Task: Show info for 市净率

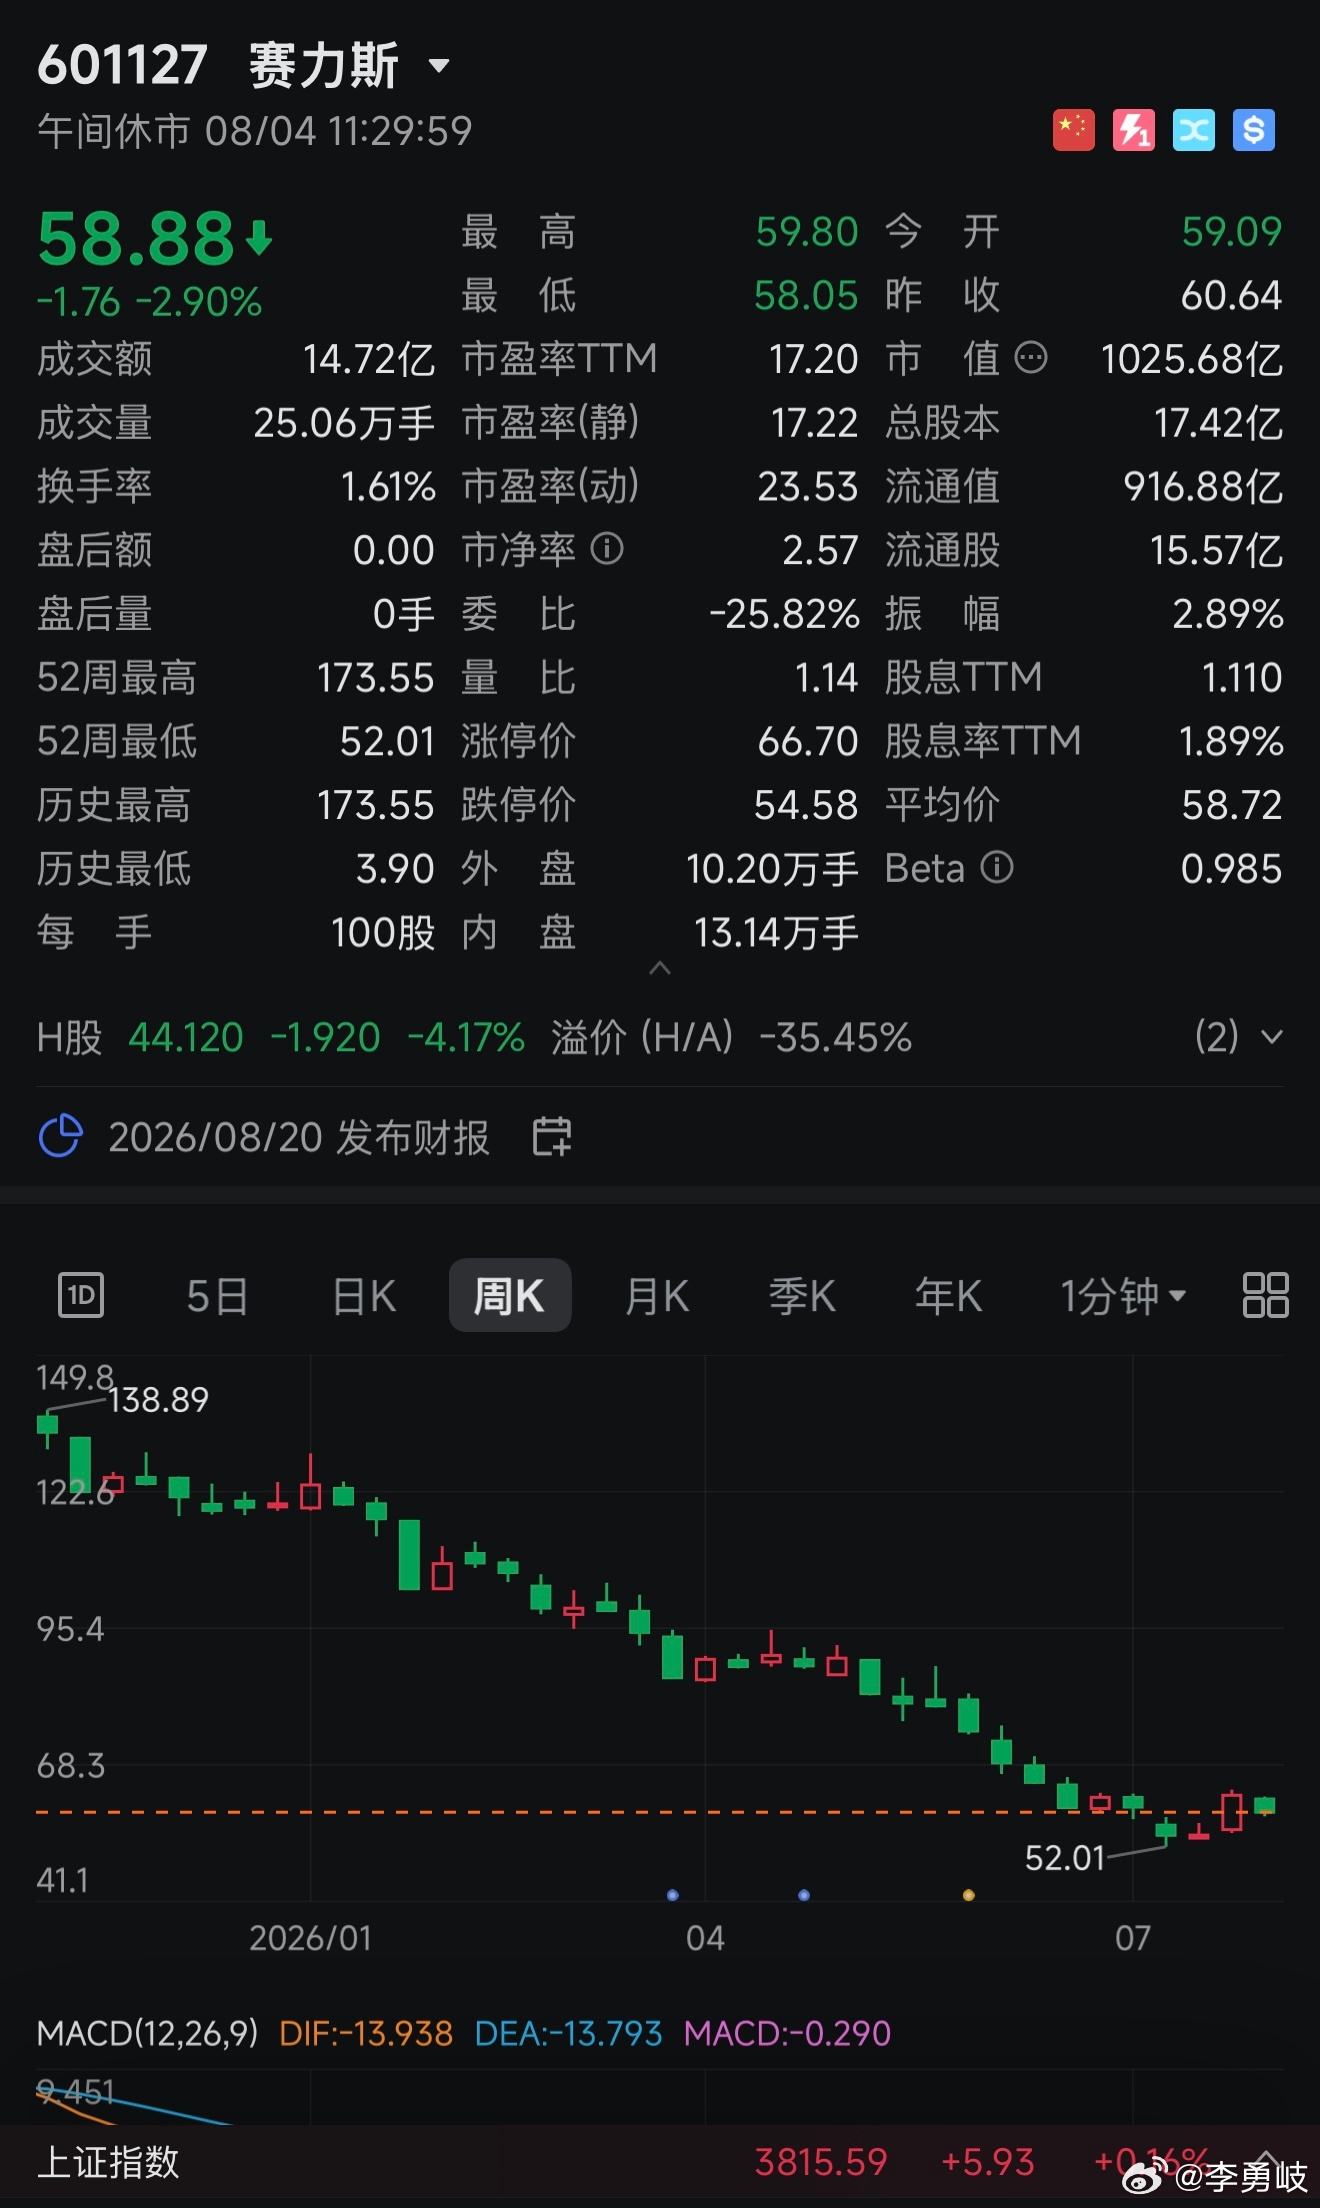Action: [x=607, y=549]
